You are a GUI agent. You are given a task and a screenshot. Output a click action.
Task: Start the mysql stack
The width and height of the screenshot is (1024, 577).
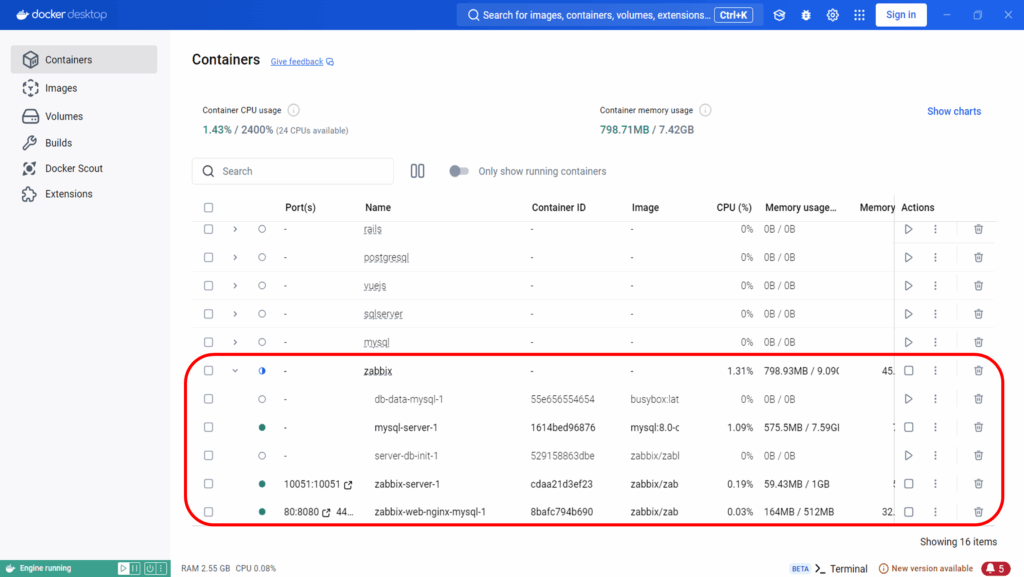(908, 342)
